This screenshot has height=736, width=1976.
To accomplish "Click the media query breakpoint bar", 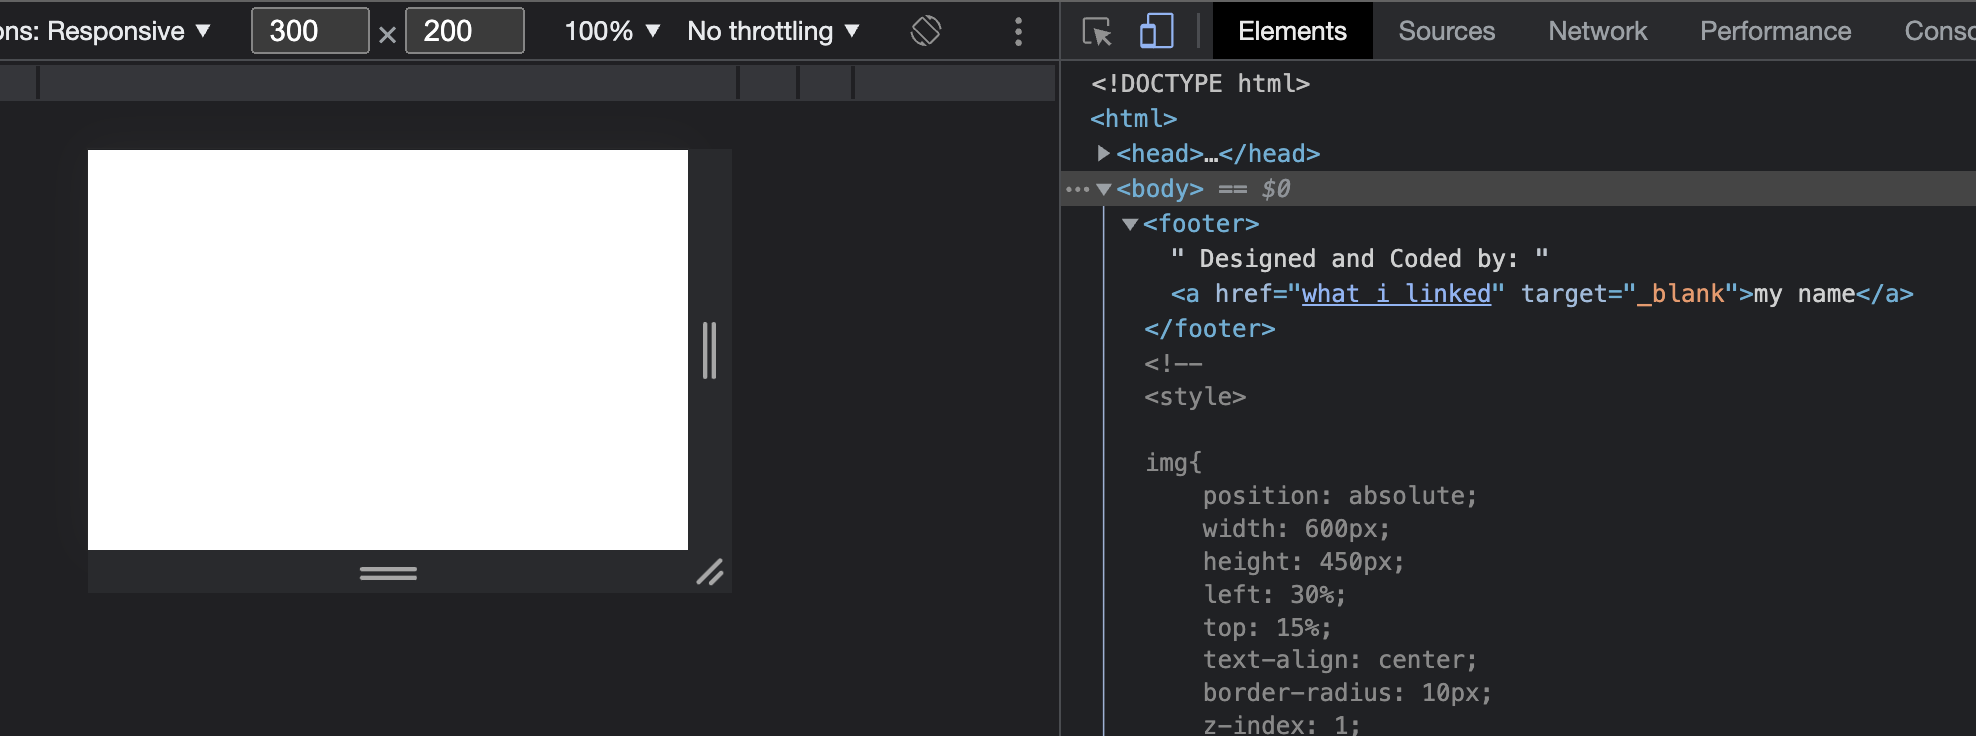I will (527, 83).
